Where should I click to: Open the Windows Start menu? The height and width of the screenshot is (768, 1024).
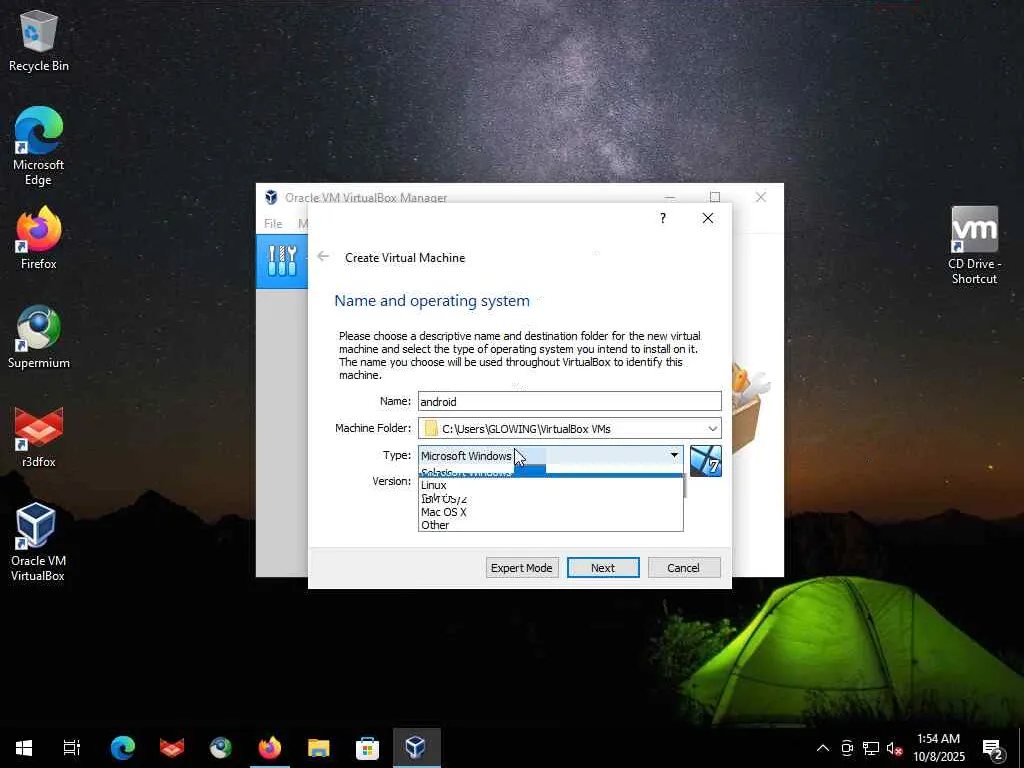[24, 748]
